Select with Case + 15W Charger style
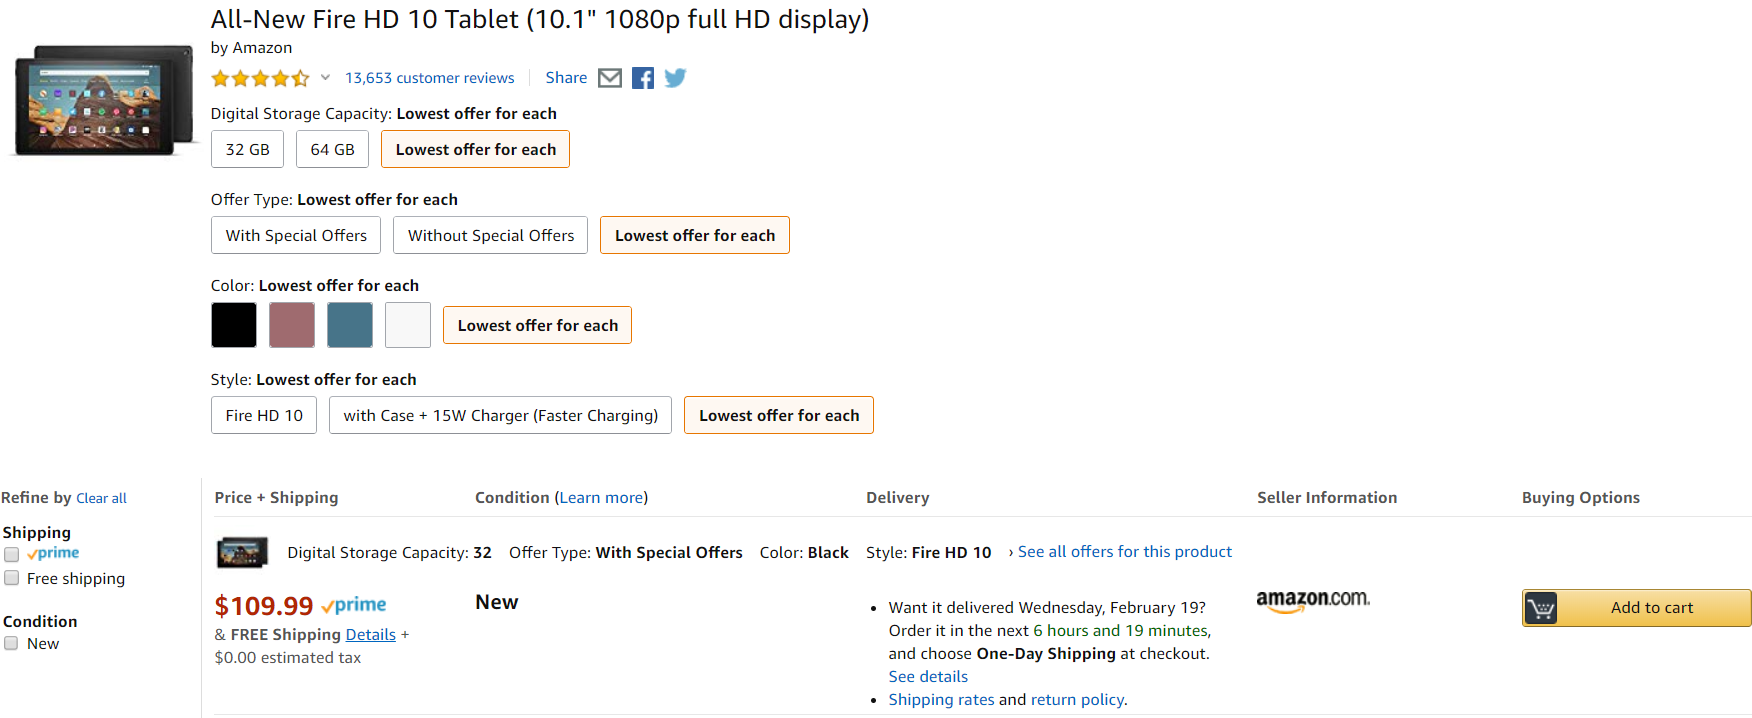This screenshot has width=1752, height=718. click(x=500, y=415)
